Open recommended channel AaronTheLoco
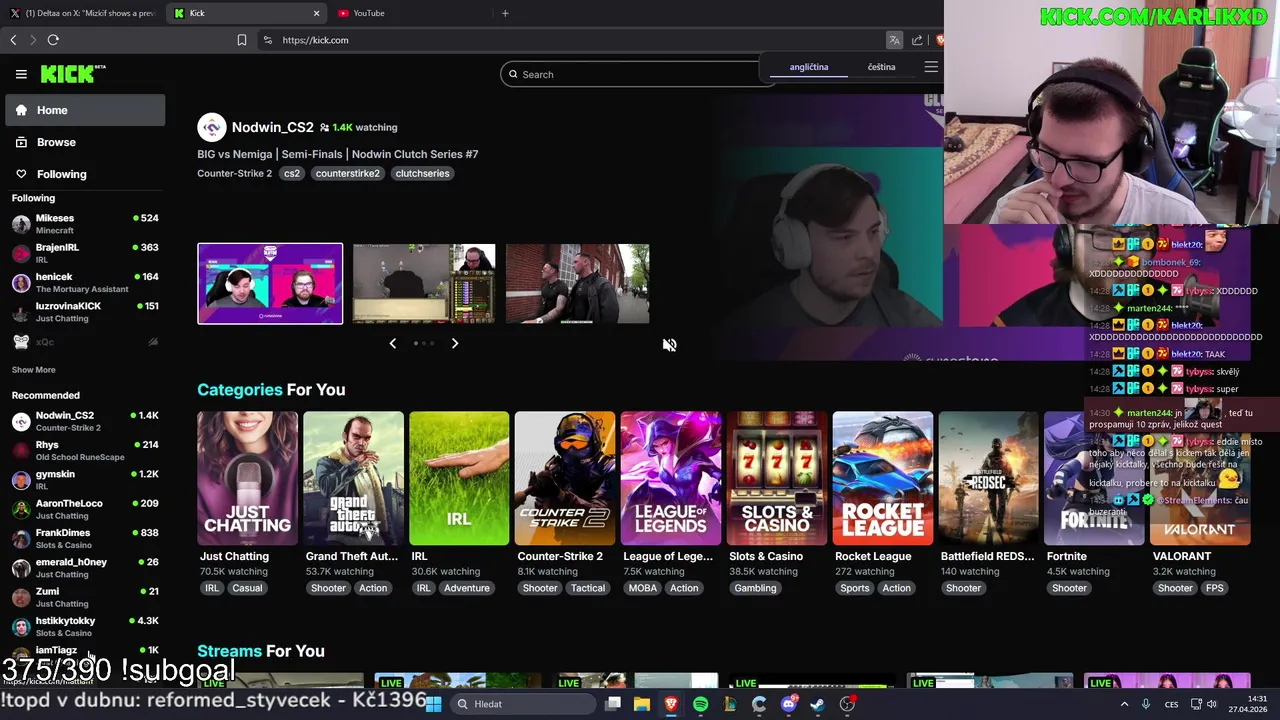This screenshot has height=720, width=1280. (85, 509)
